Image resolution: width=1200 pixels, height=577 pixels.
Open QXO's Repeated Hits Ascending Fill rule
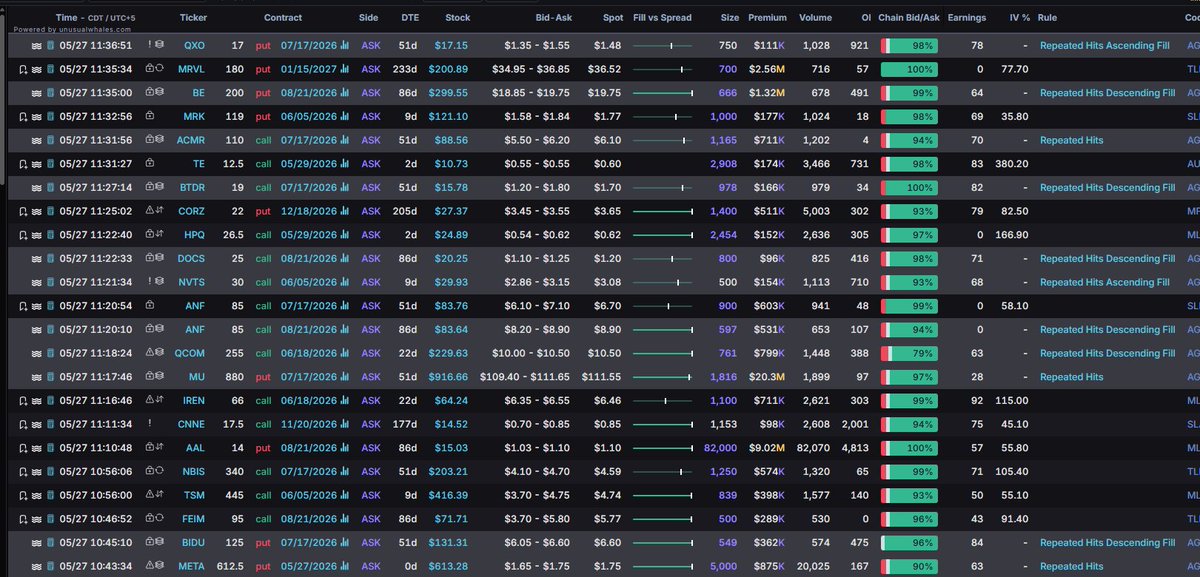point(1105,45)
